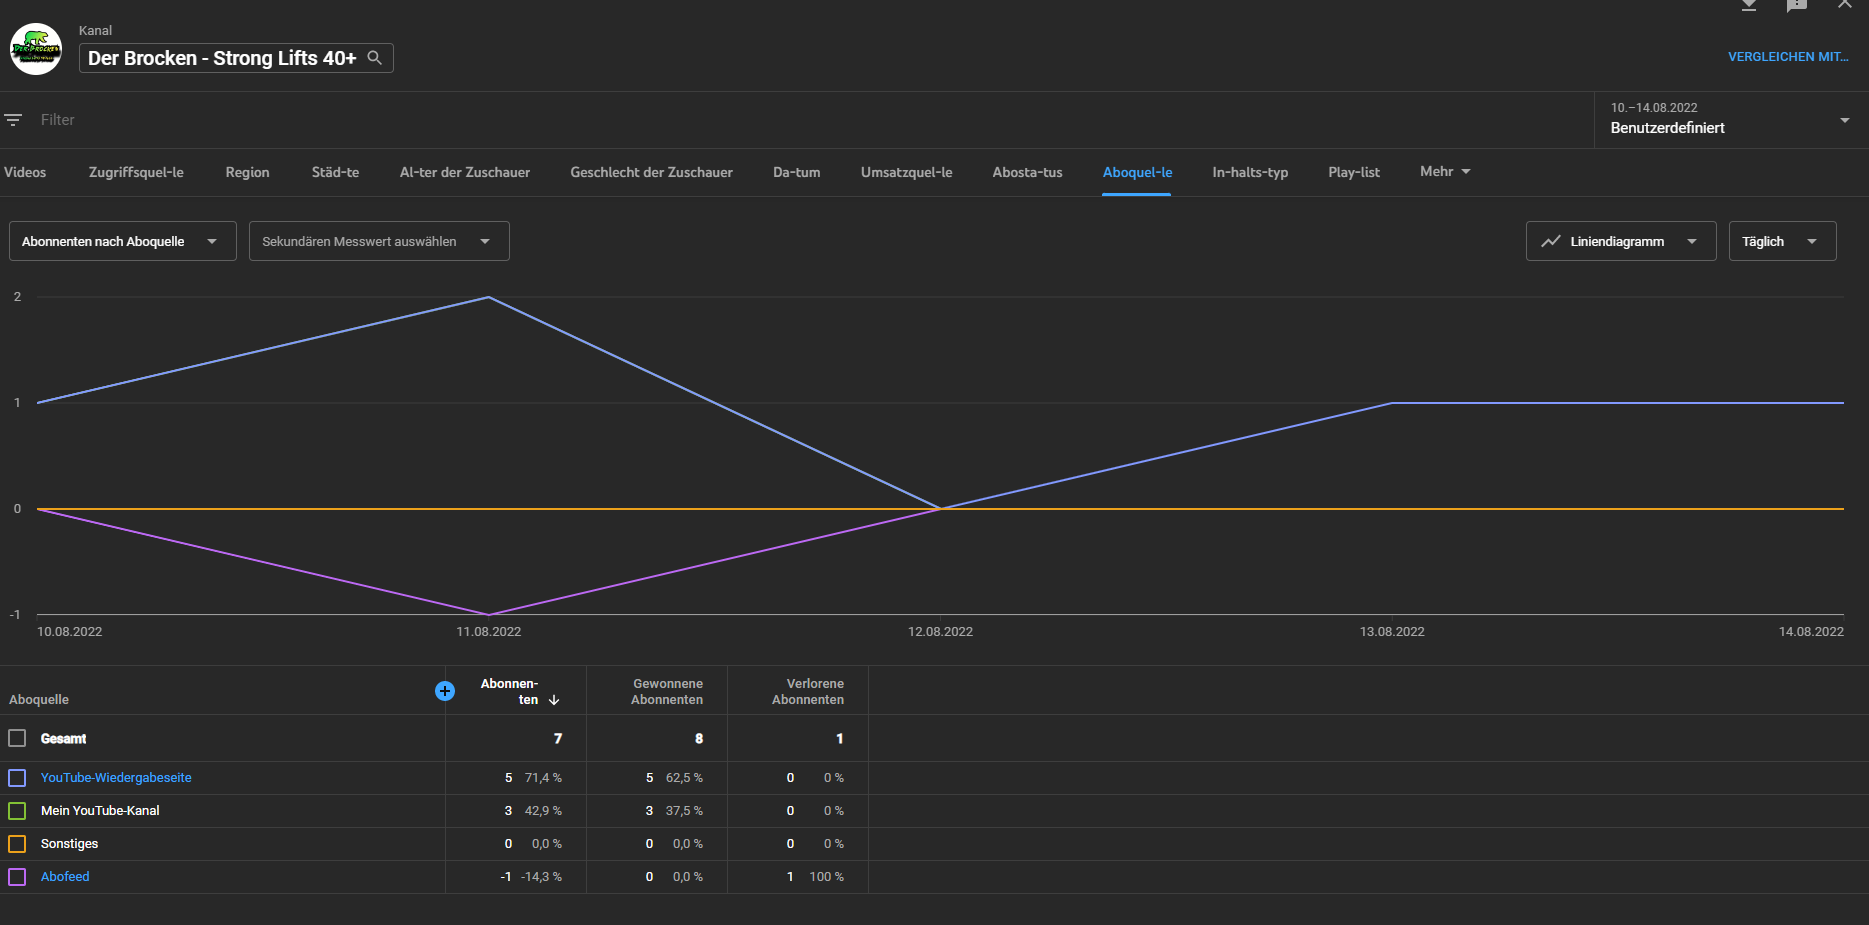This screenshot has height=925, width=1869.
Task: Toggle the Mein YouTube-Kanal checkbox
Action: point(17,811)
